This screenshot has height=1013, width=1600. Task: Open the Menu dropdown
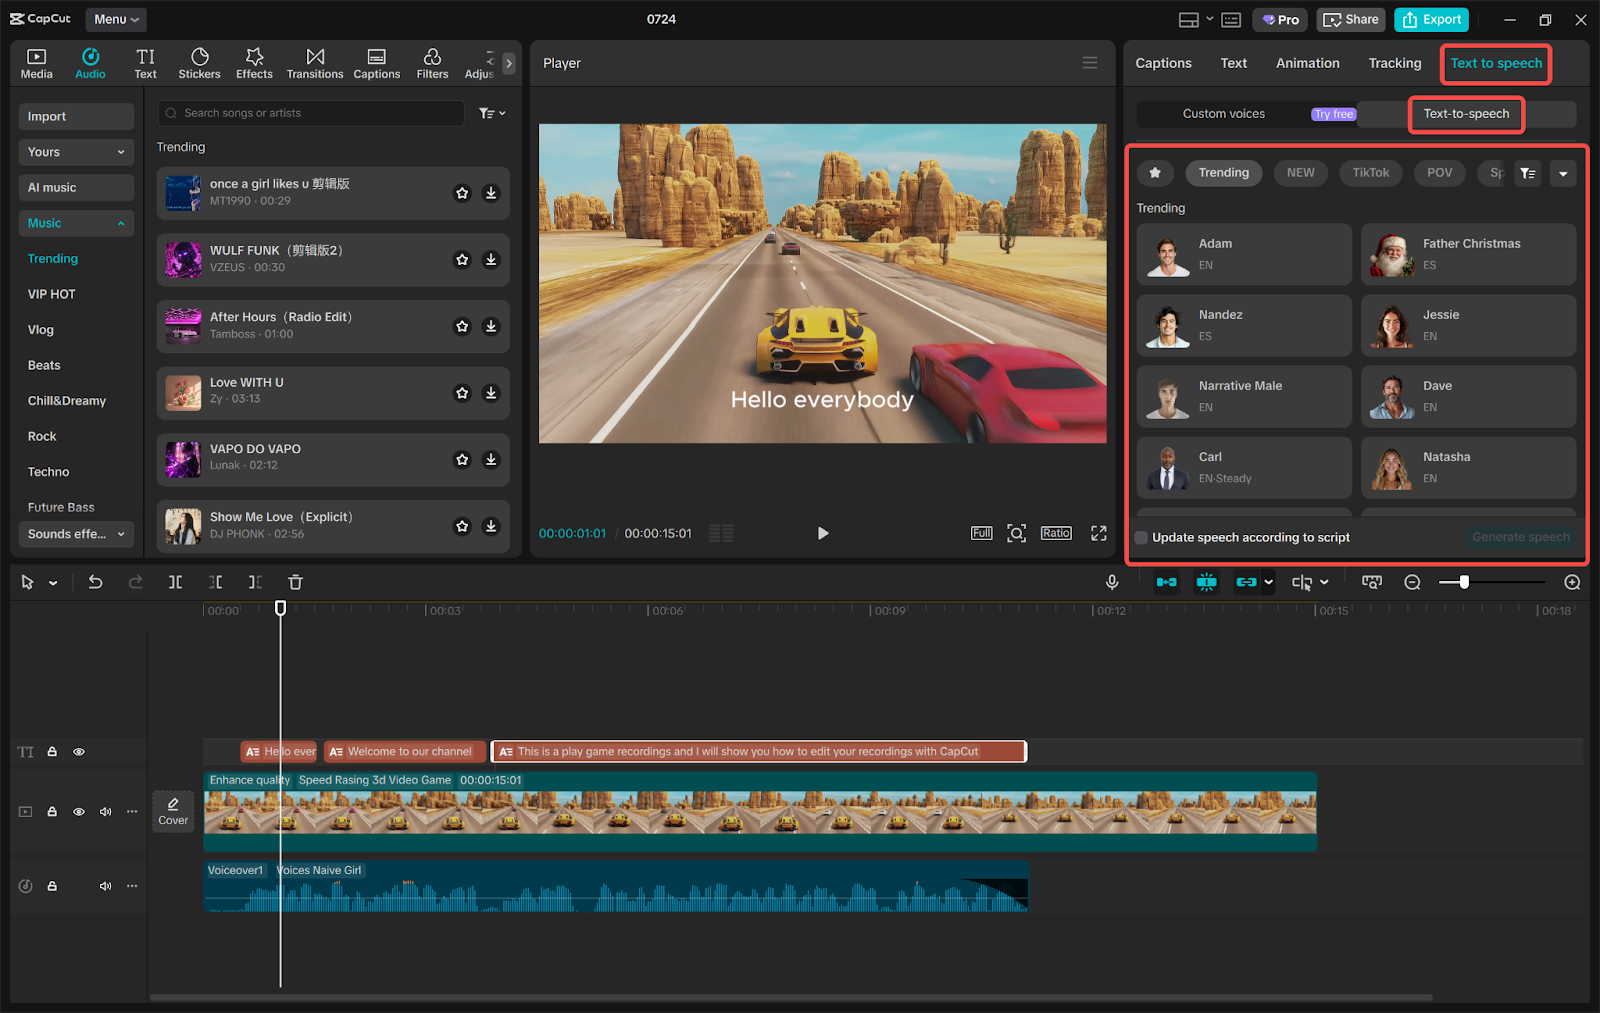pos(116,19)
